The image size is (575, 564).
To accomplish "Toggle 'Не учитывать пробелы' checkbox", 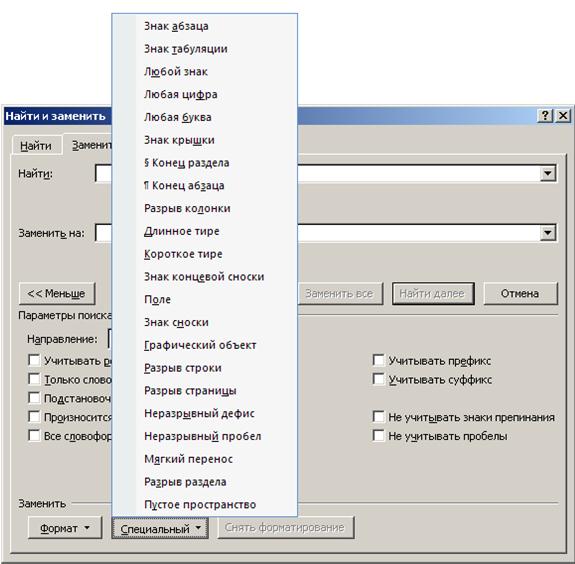I will point(378,436).
